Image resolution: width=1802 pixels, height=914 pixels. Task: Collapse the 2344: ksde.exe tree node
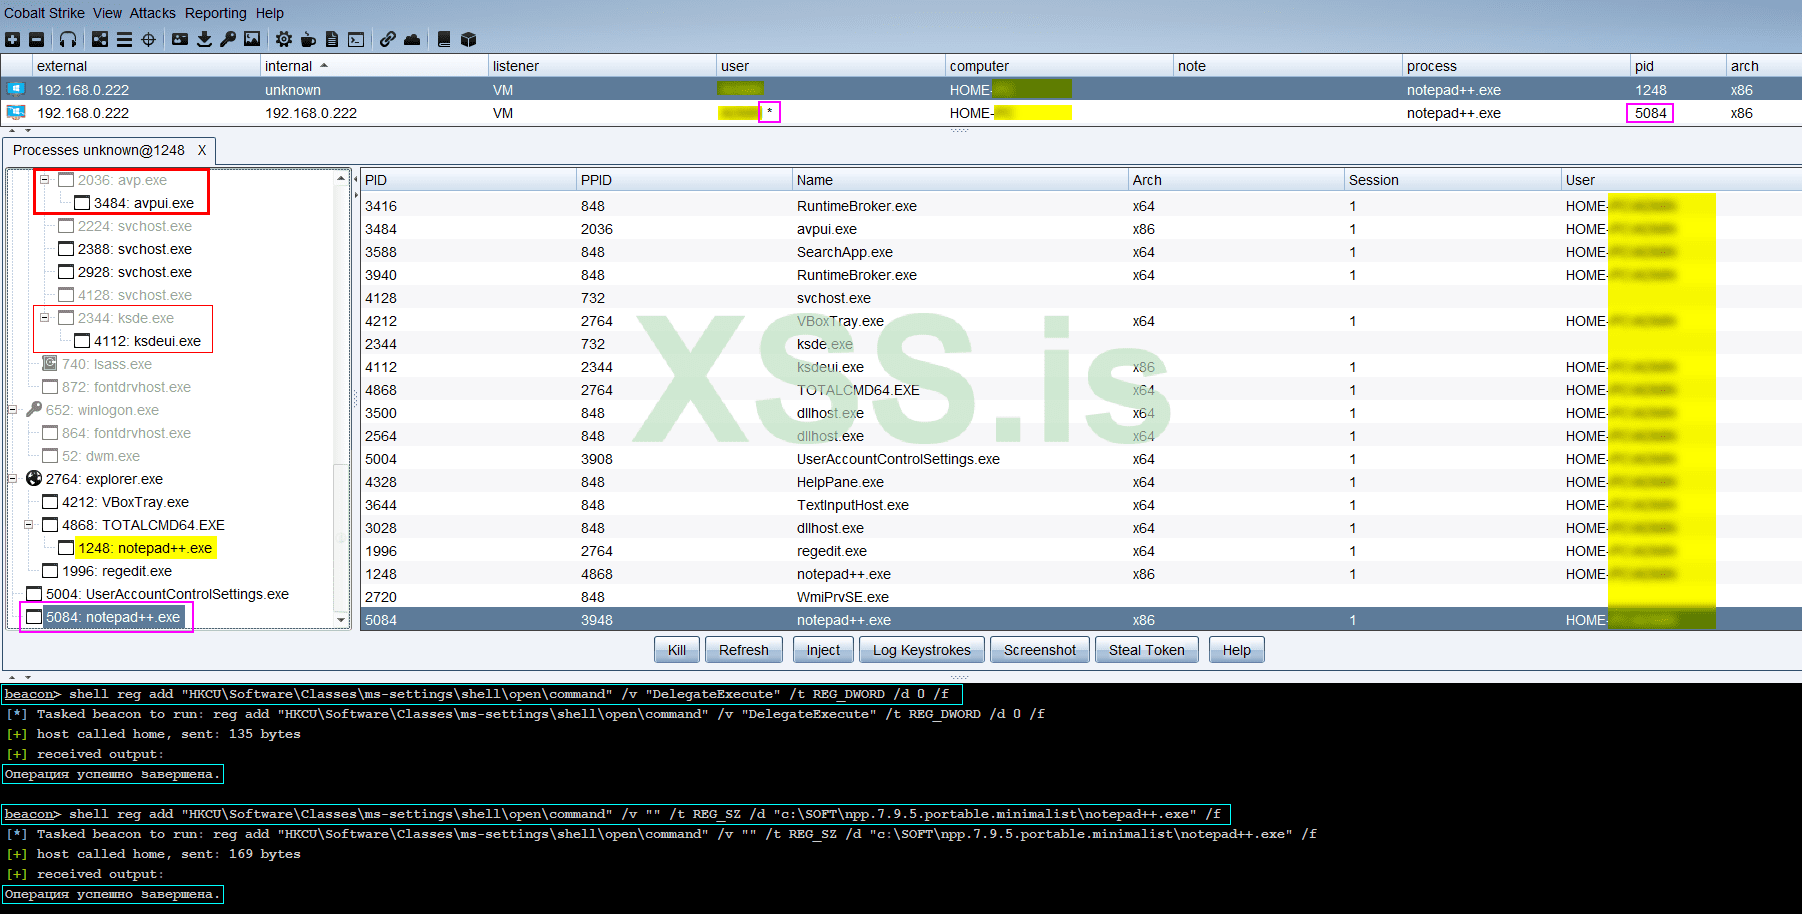pos(45,318)
